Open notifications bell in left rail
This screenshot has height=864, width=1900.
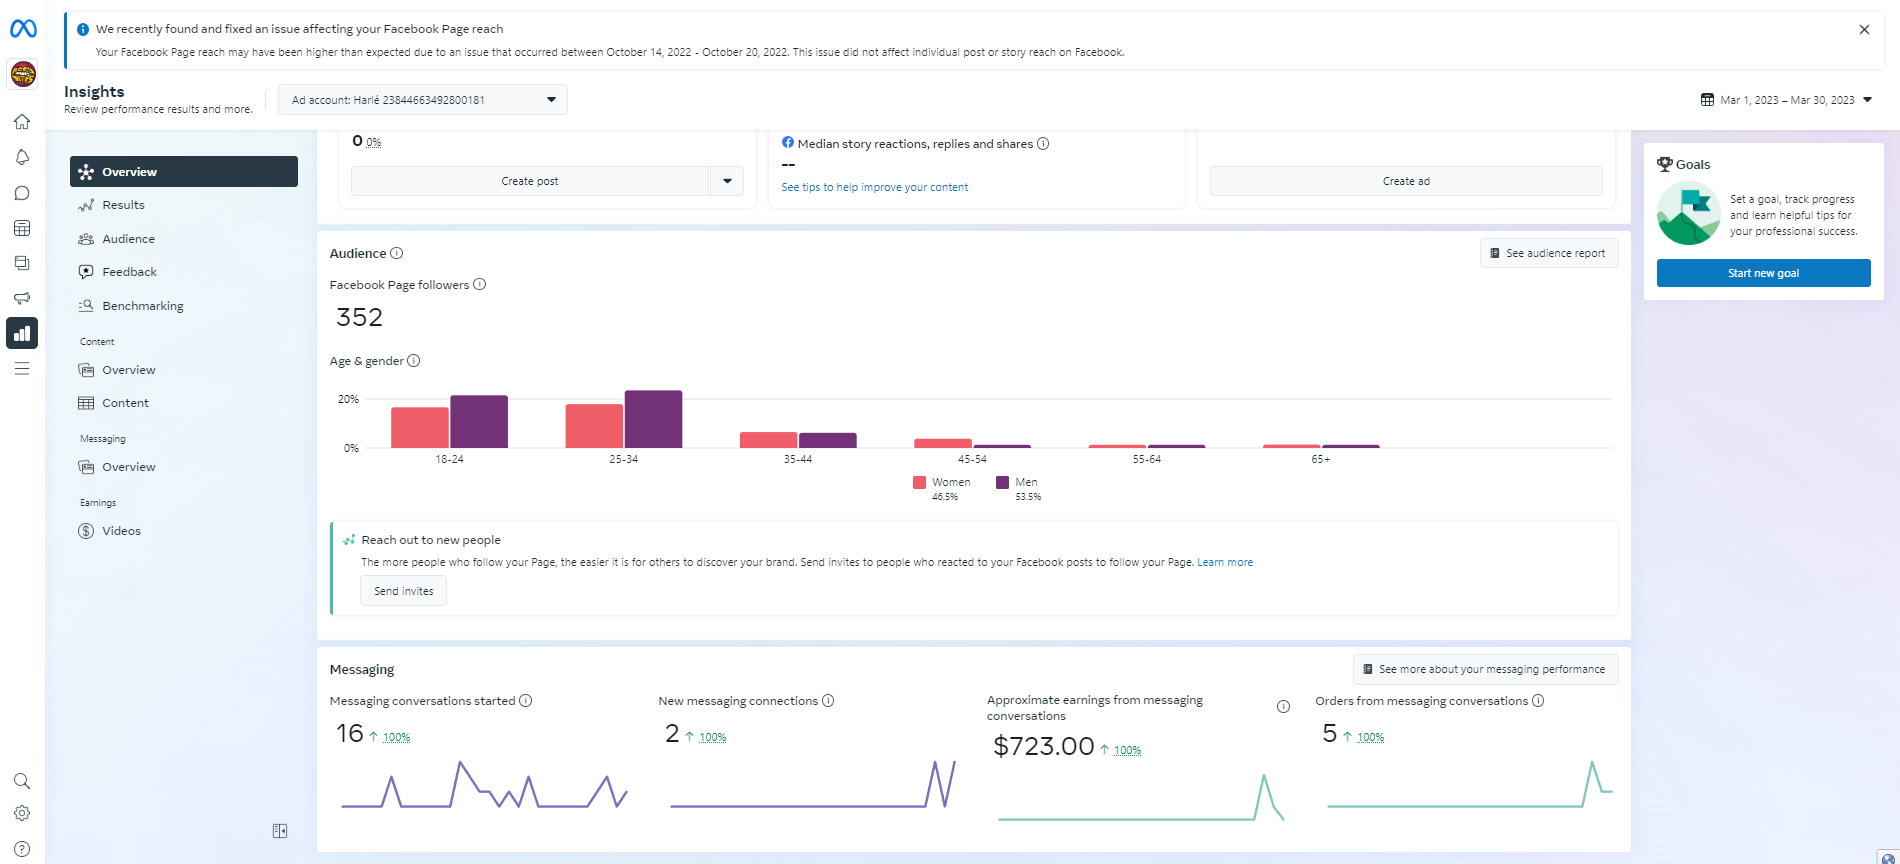[x=22, y=157]
